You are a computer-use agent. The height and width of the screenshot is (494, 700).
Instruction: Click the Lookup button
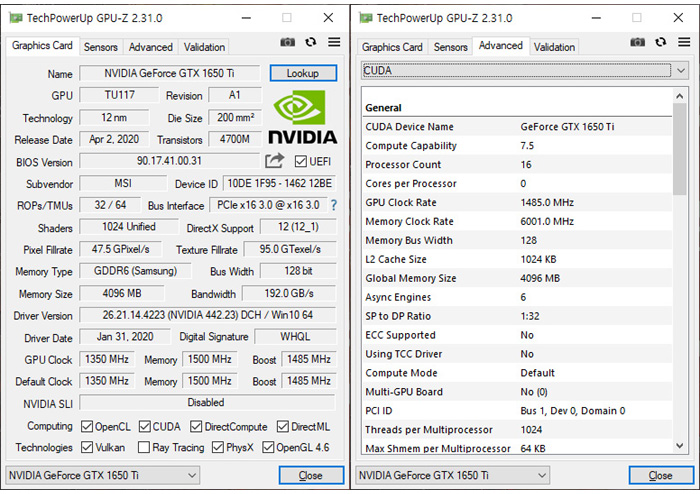pyautogui.click(x=303, y=73)
